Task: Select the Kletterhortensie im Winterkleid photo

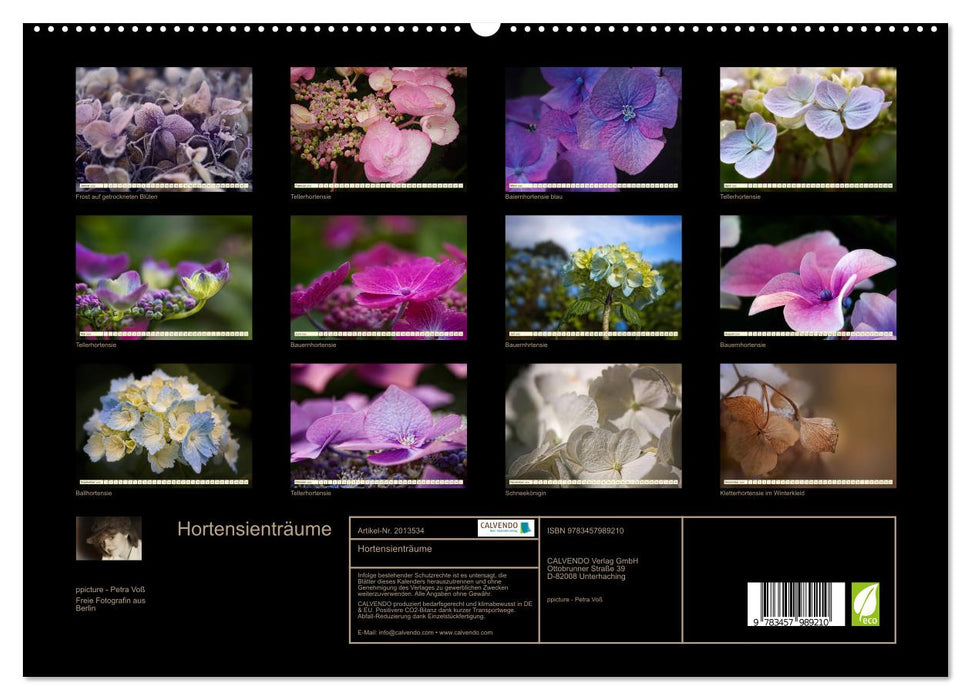Action: pos(807,424)
